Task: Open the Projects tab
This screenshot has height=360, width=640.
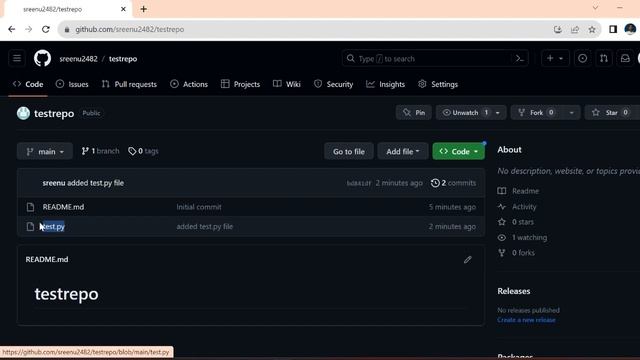Action: tap(240, 84)
